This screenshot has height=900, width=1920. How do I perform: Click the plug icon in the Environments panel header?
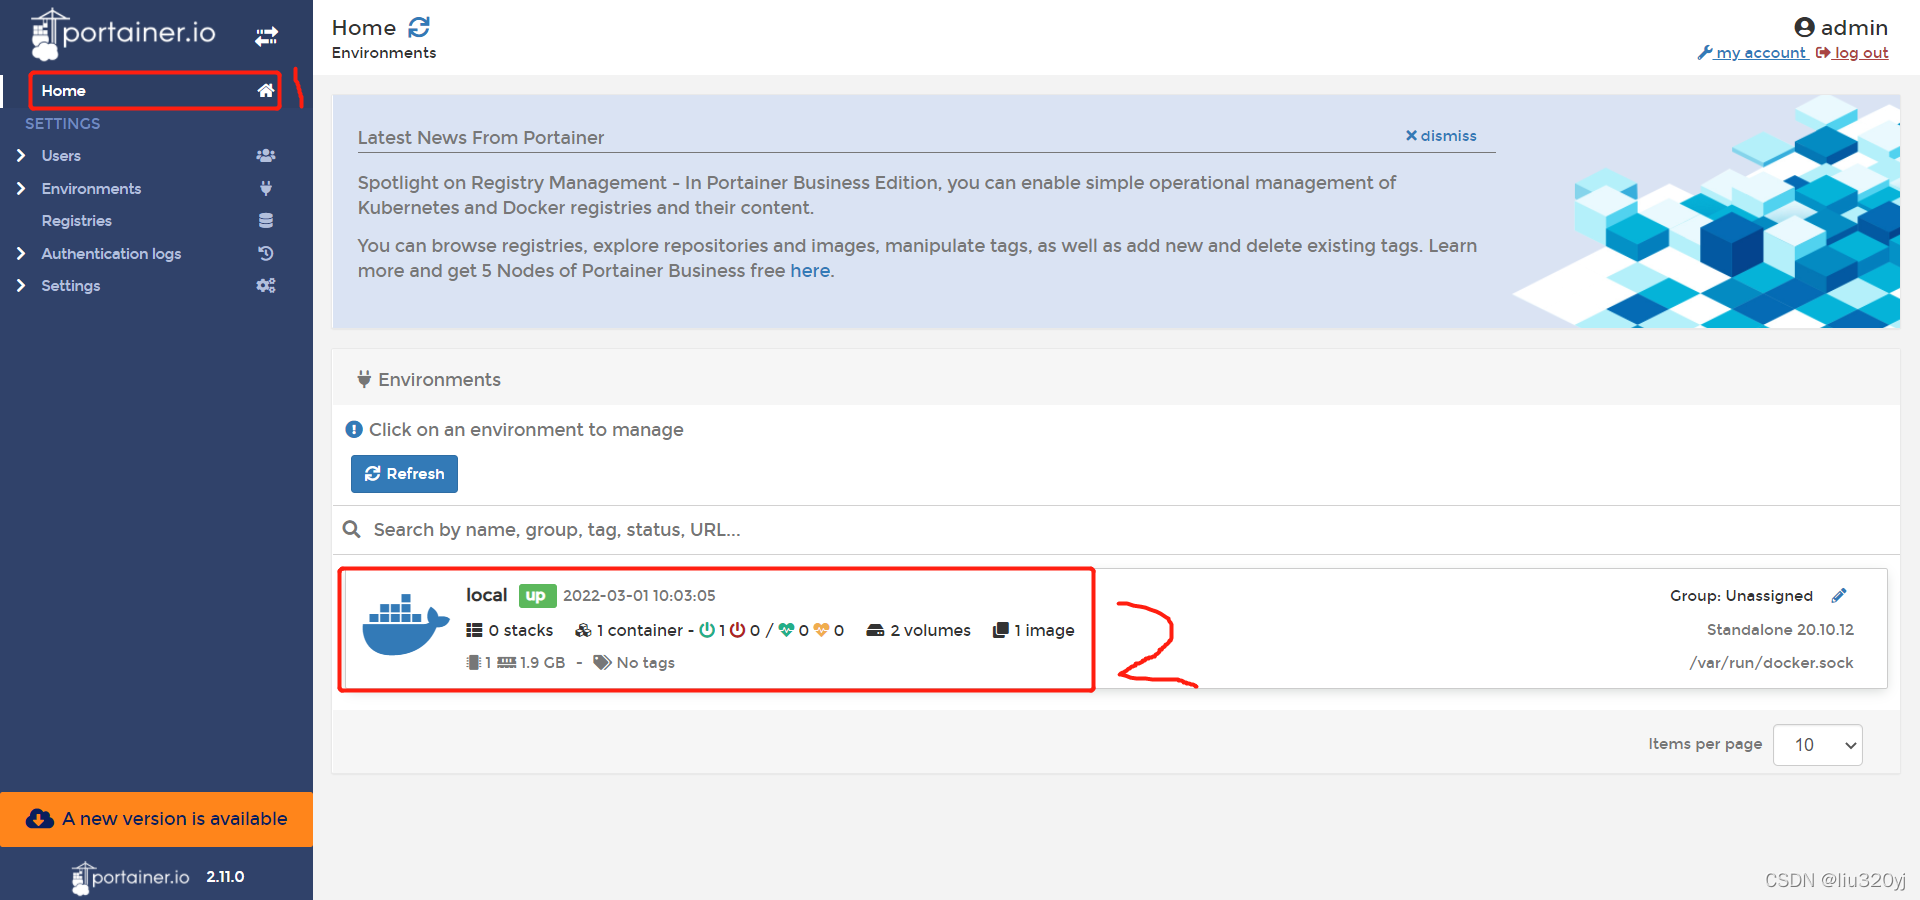click(x=364, y=379)
